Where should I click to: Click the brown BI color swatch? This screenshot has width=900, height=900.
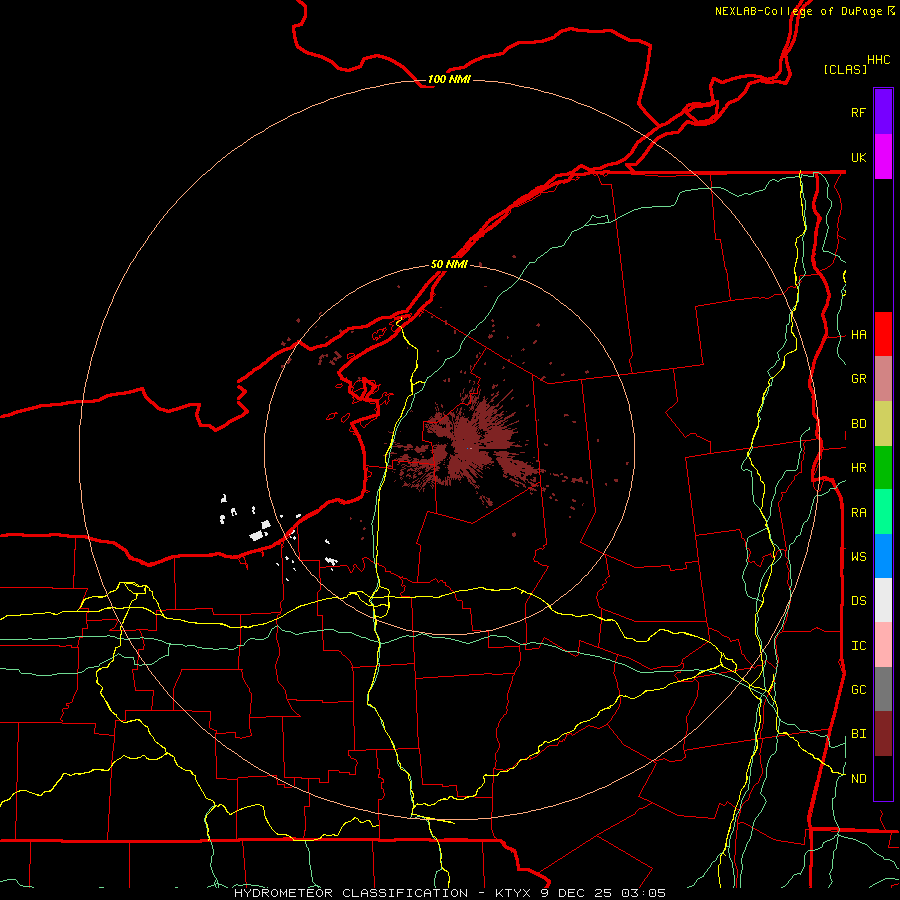coord(883,734)
